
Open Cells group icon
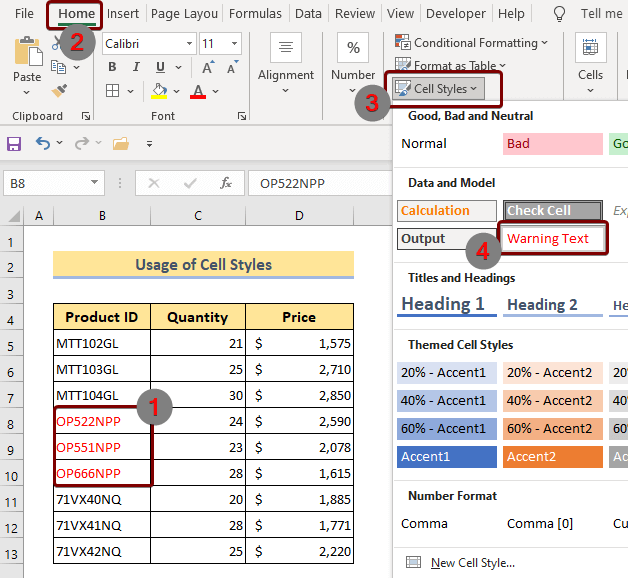click(590, 48)
